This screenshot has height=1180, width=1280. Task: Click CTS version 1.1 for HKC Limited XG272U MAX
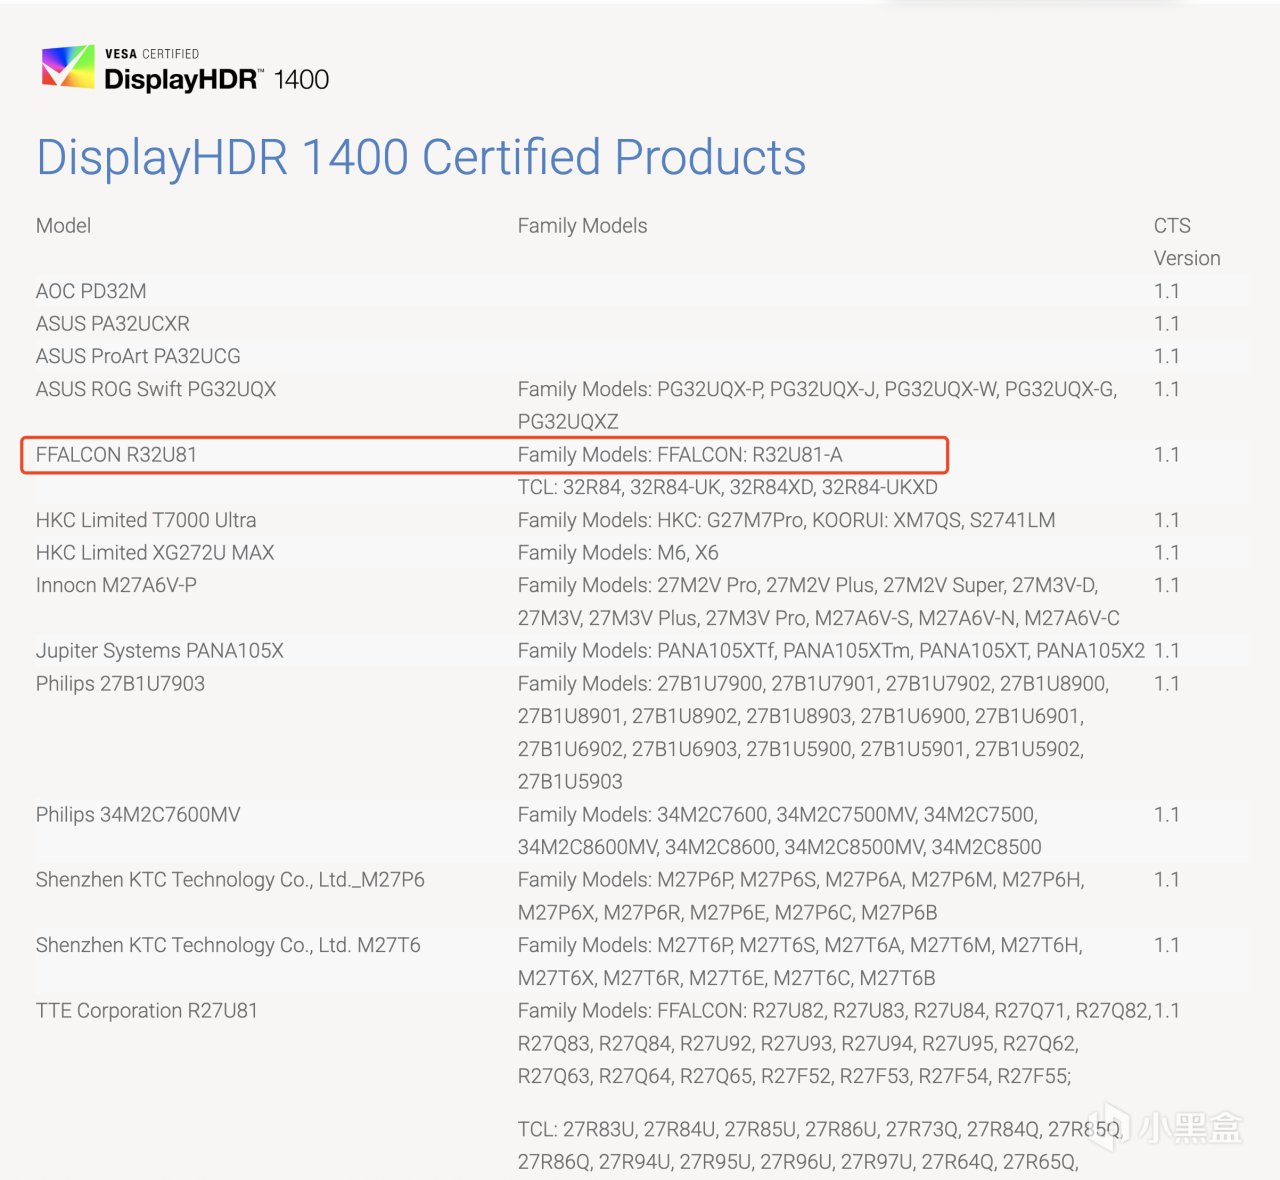(1166, 552)
